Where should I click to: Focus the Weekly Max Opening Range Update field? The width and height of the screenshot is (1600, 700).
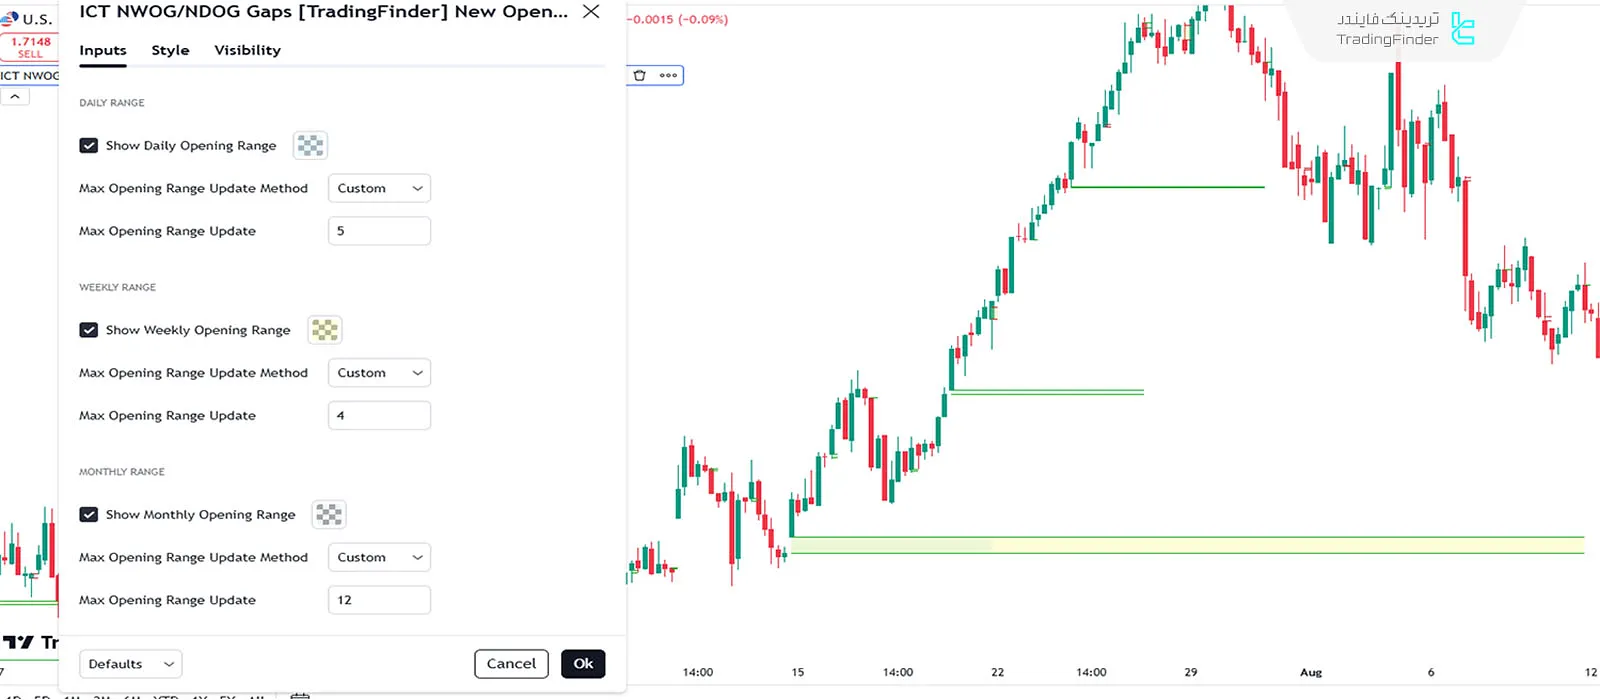tap(379, 416)
